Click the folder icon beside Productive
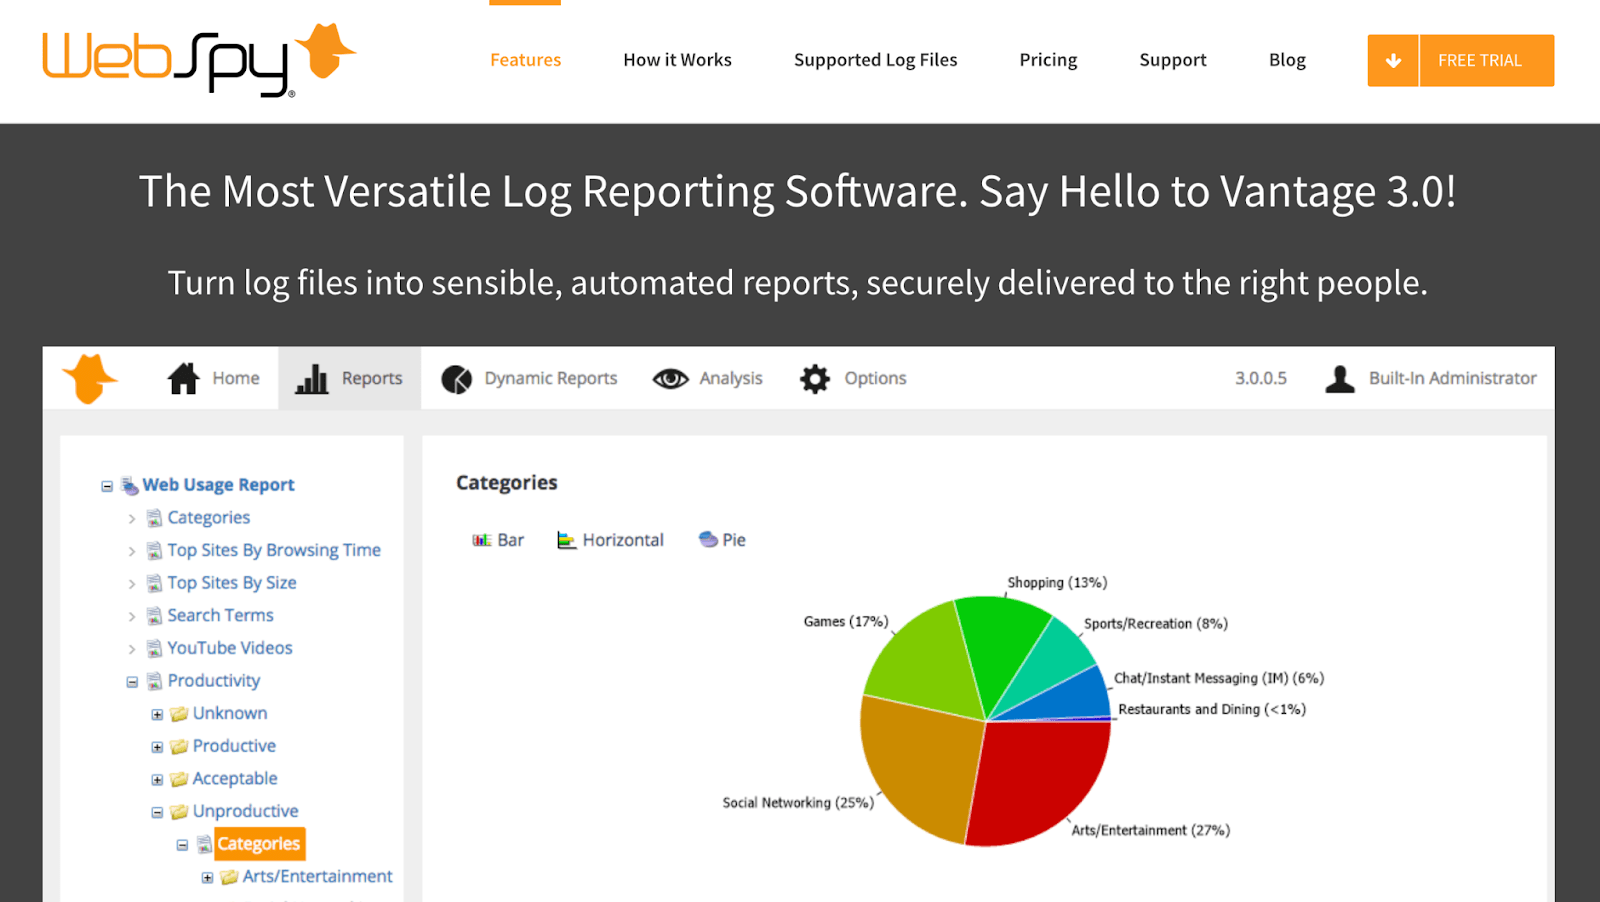The height and width of the screenshot is (902, 1600). click(x=179, y=747)
